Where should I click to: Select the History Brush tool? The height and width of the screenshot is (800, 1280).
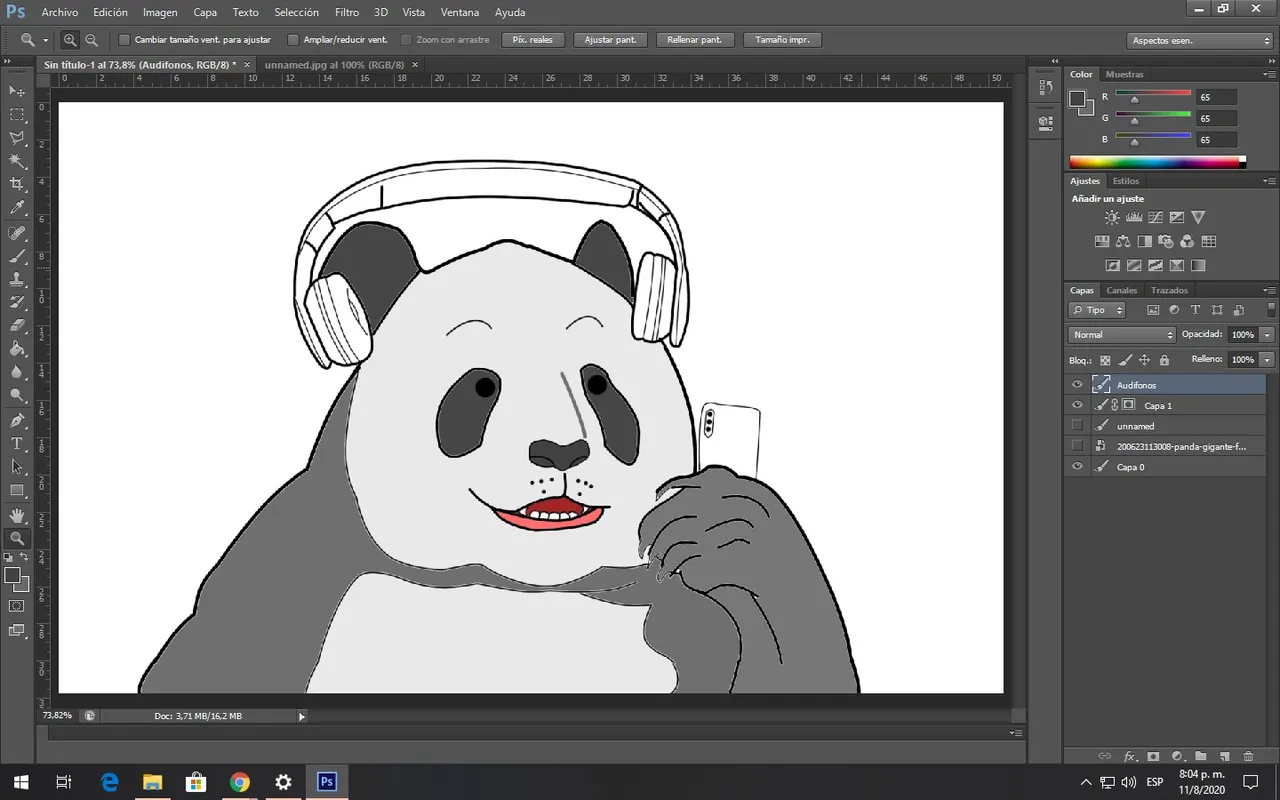[x=17, y=302]
